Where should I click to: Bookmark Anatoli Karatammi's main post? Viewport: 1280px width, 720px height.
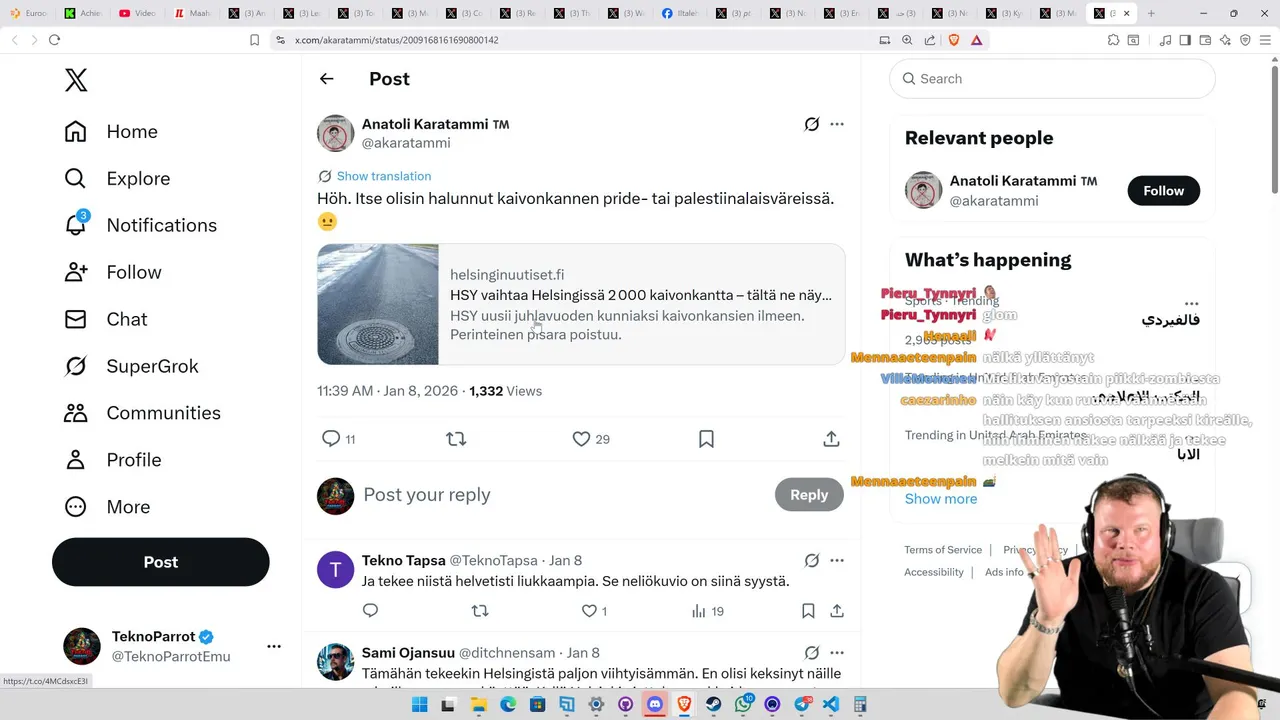tap(706, 438)
